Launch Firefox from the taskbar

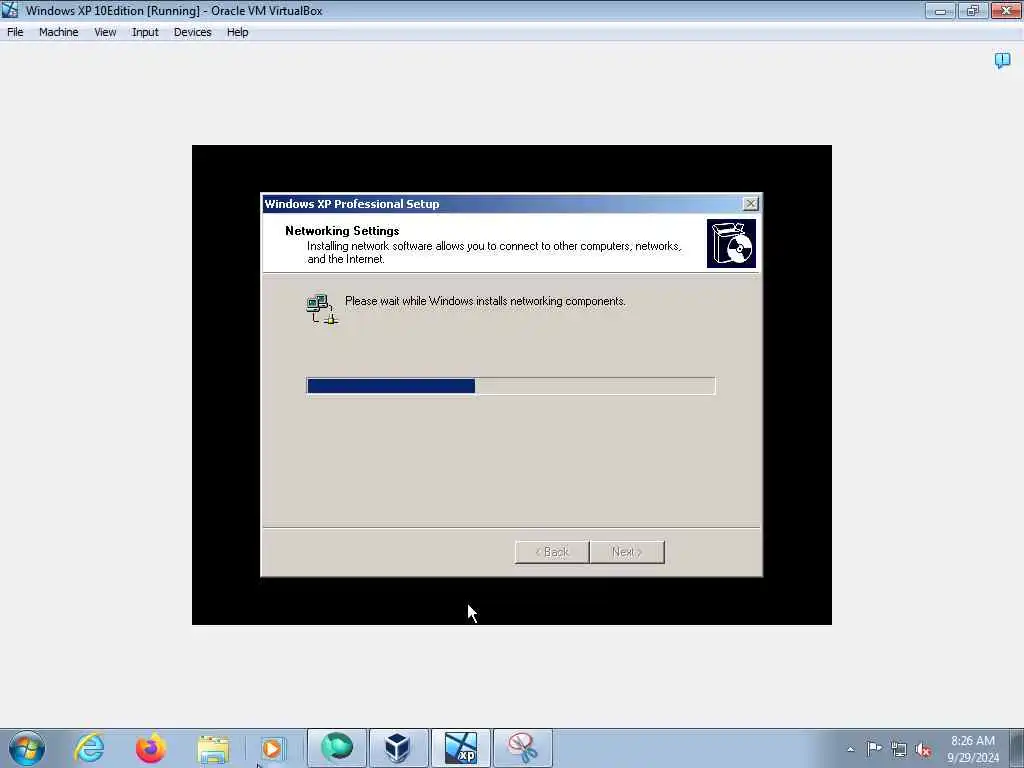pyautogui.click(x=150, y=748)
